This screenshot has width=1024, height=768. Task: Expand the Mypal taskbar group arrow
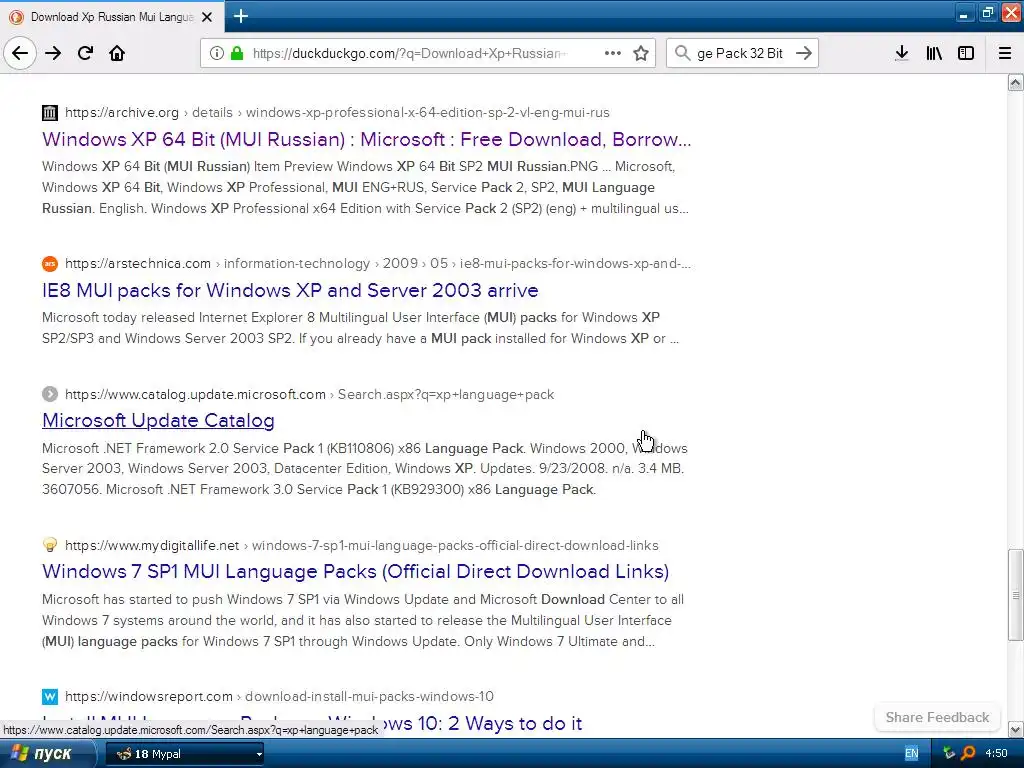tap(259, 754)
